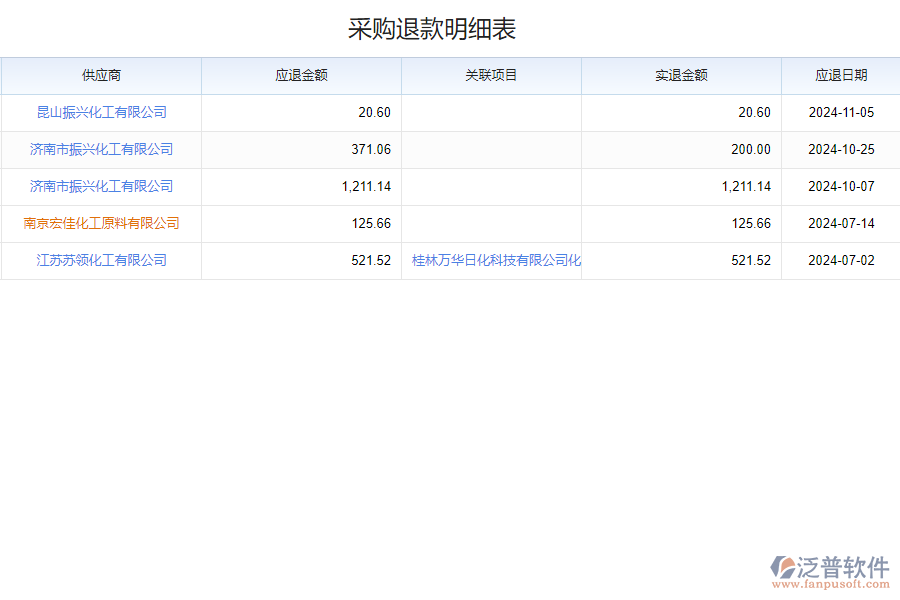Select the 200.00 actual refund cell
Image resolution: width=900 pixels, height=600 pixels.
pyautogui.click(x=751, y=149)
